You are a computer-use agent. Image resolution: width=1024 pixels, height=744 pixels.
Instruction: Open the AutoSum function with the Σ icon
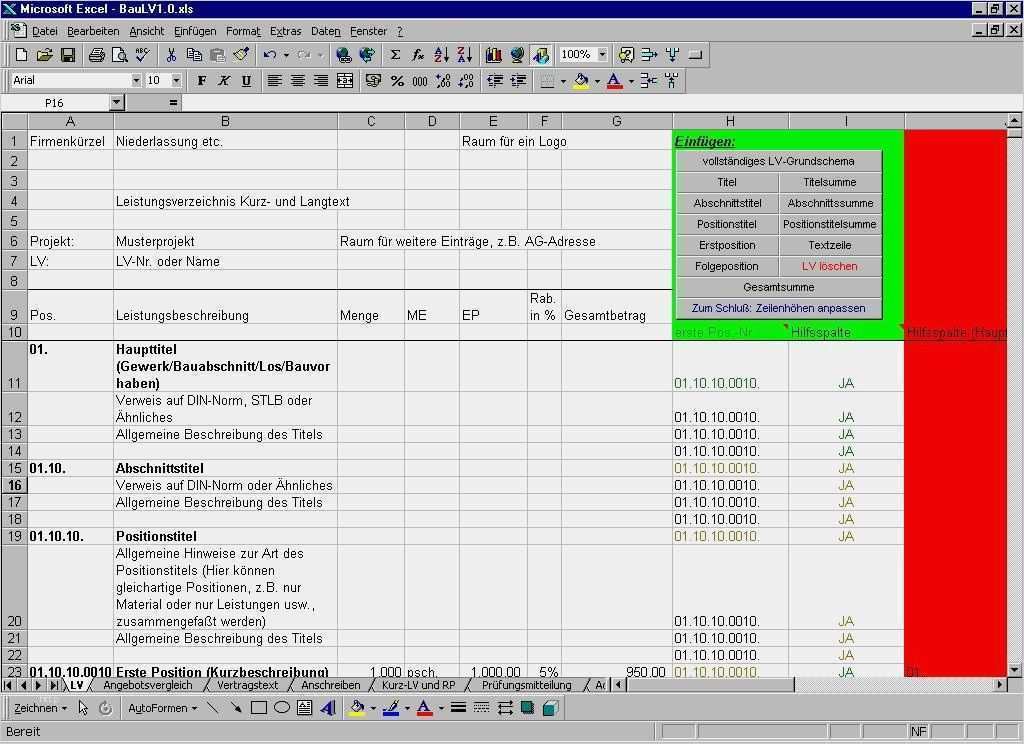(x=397, y=55)
